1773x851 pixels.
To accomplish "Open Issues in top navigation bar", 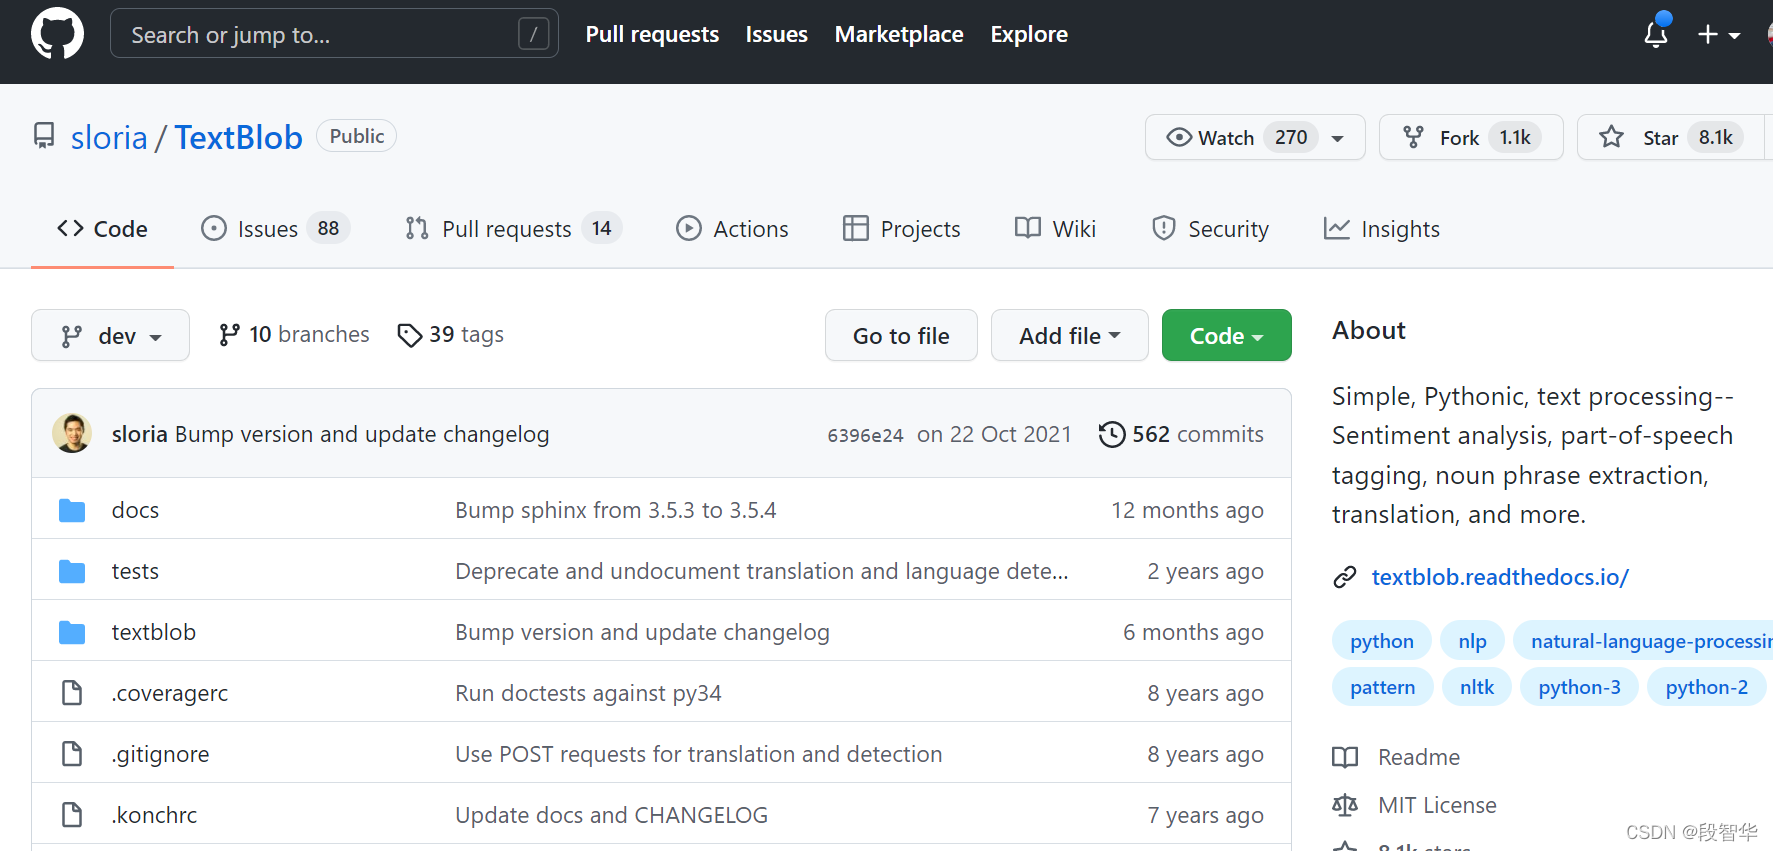I will pyautogui.click(x=776, y=34).
